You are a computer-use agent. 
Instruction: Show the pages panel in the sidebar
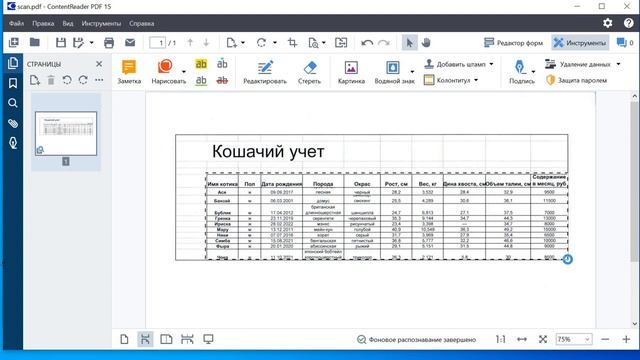tap(13, 63)
